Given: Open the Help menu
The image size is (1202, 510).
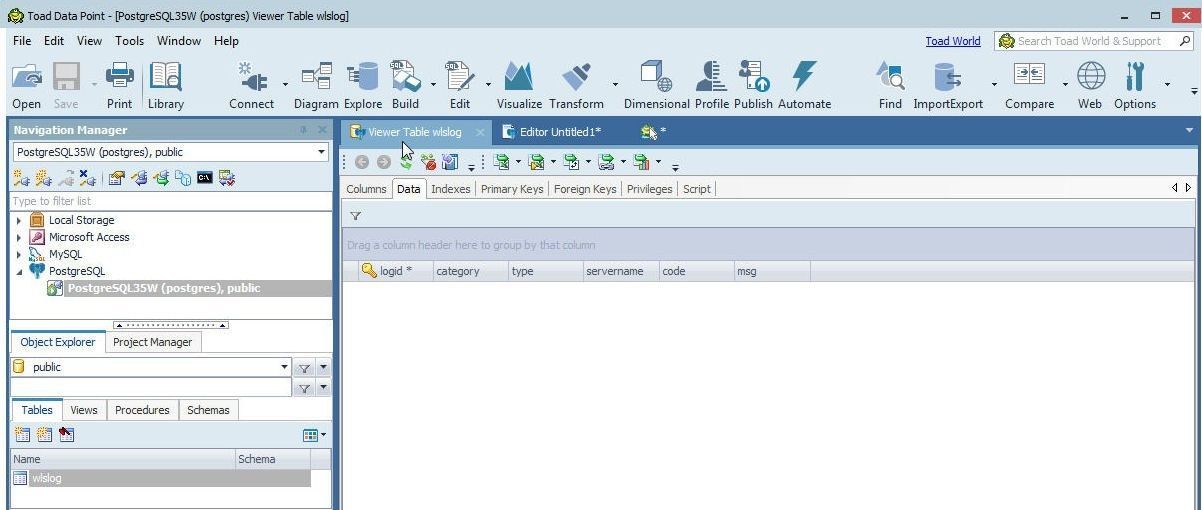Looking at the screenshot, I should [226, 41].
